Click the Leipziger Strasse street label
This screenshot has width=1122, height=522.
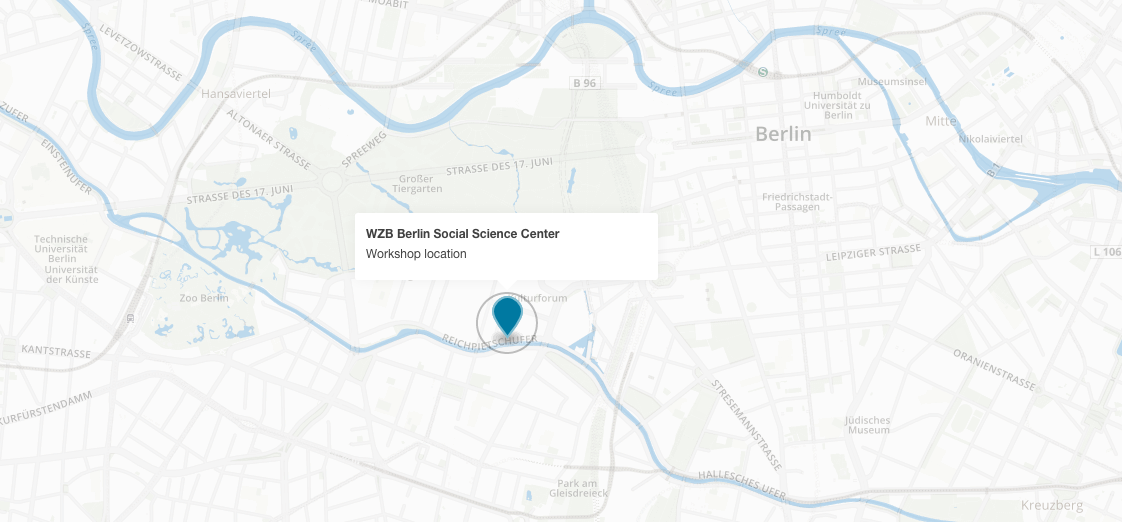tap(872, 252)
